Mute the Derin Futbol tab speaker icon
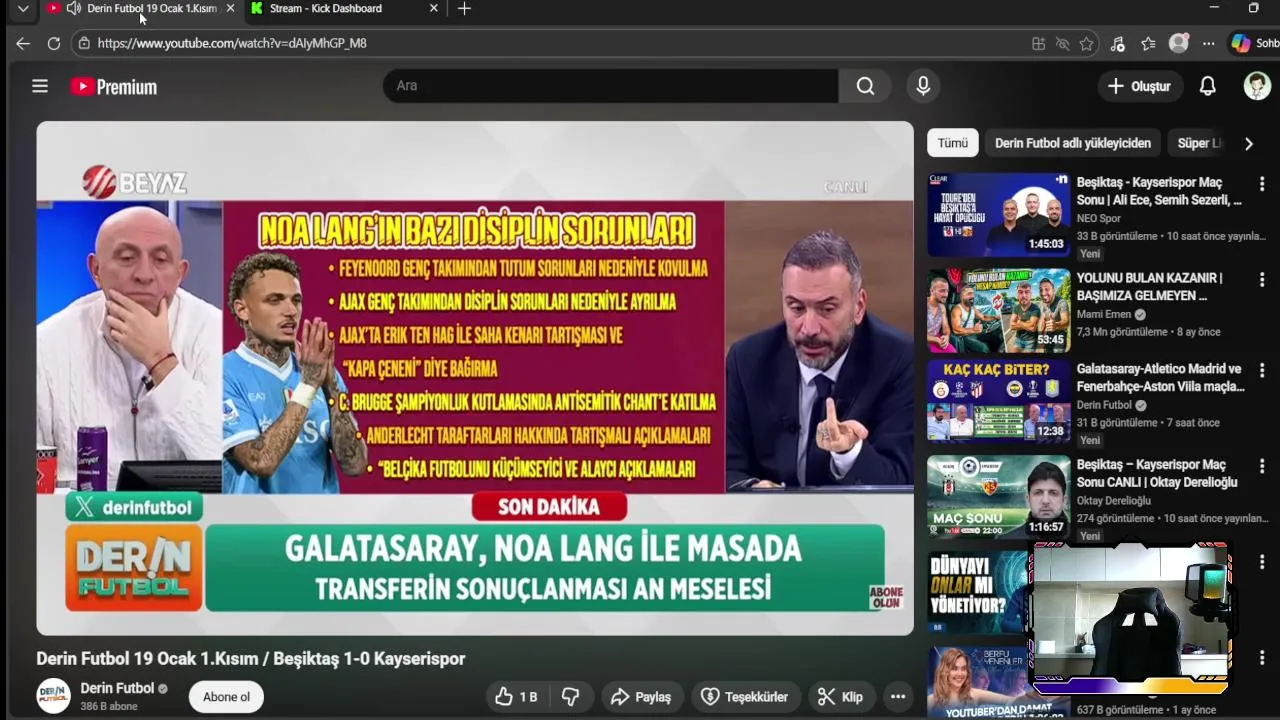 click(74, 8)
